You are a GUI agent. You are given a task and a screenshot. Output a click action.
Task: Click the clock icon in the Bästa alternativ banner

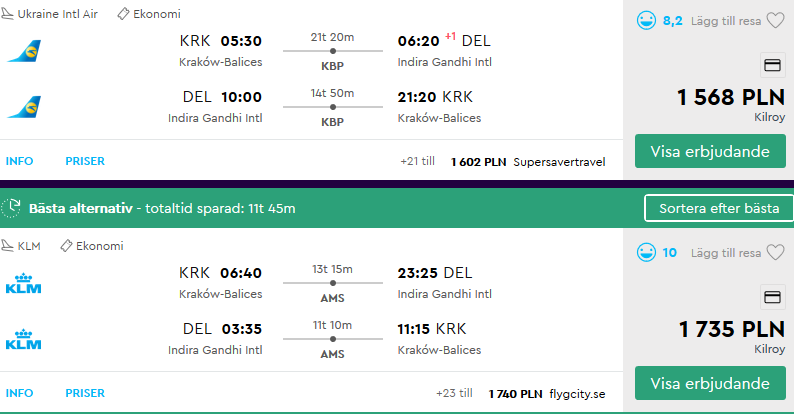(x=11, y=208)
